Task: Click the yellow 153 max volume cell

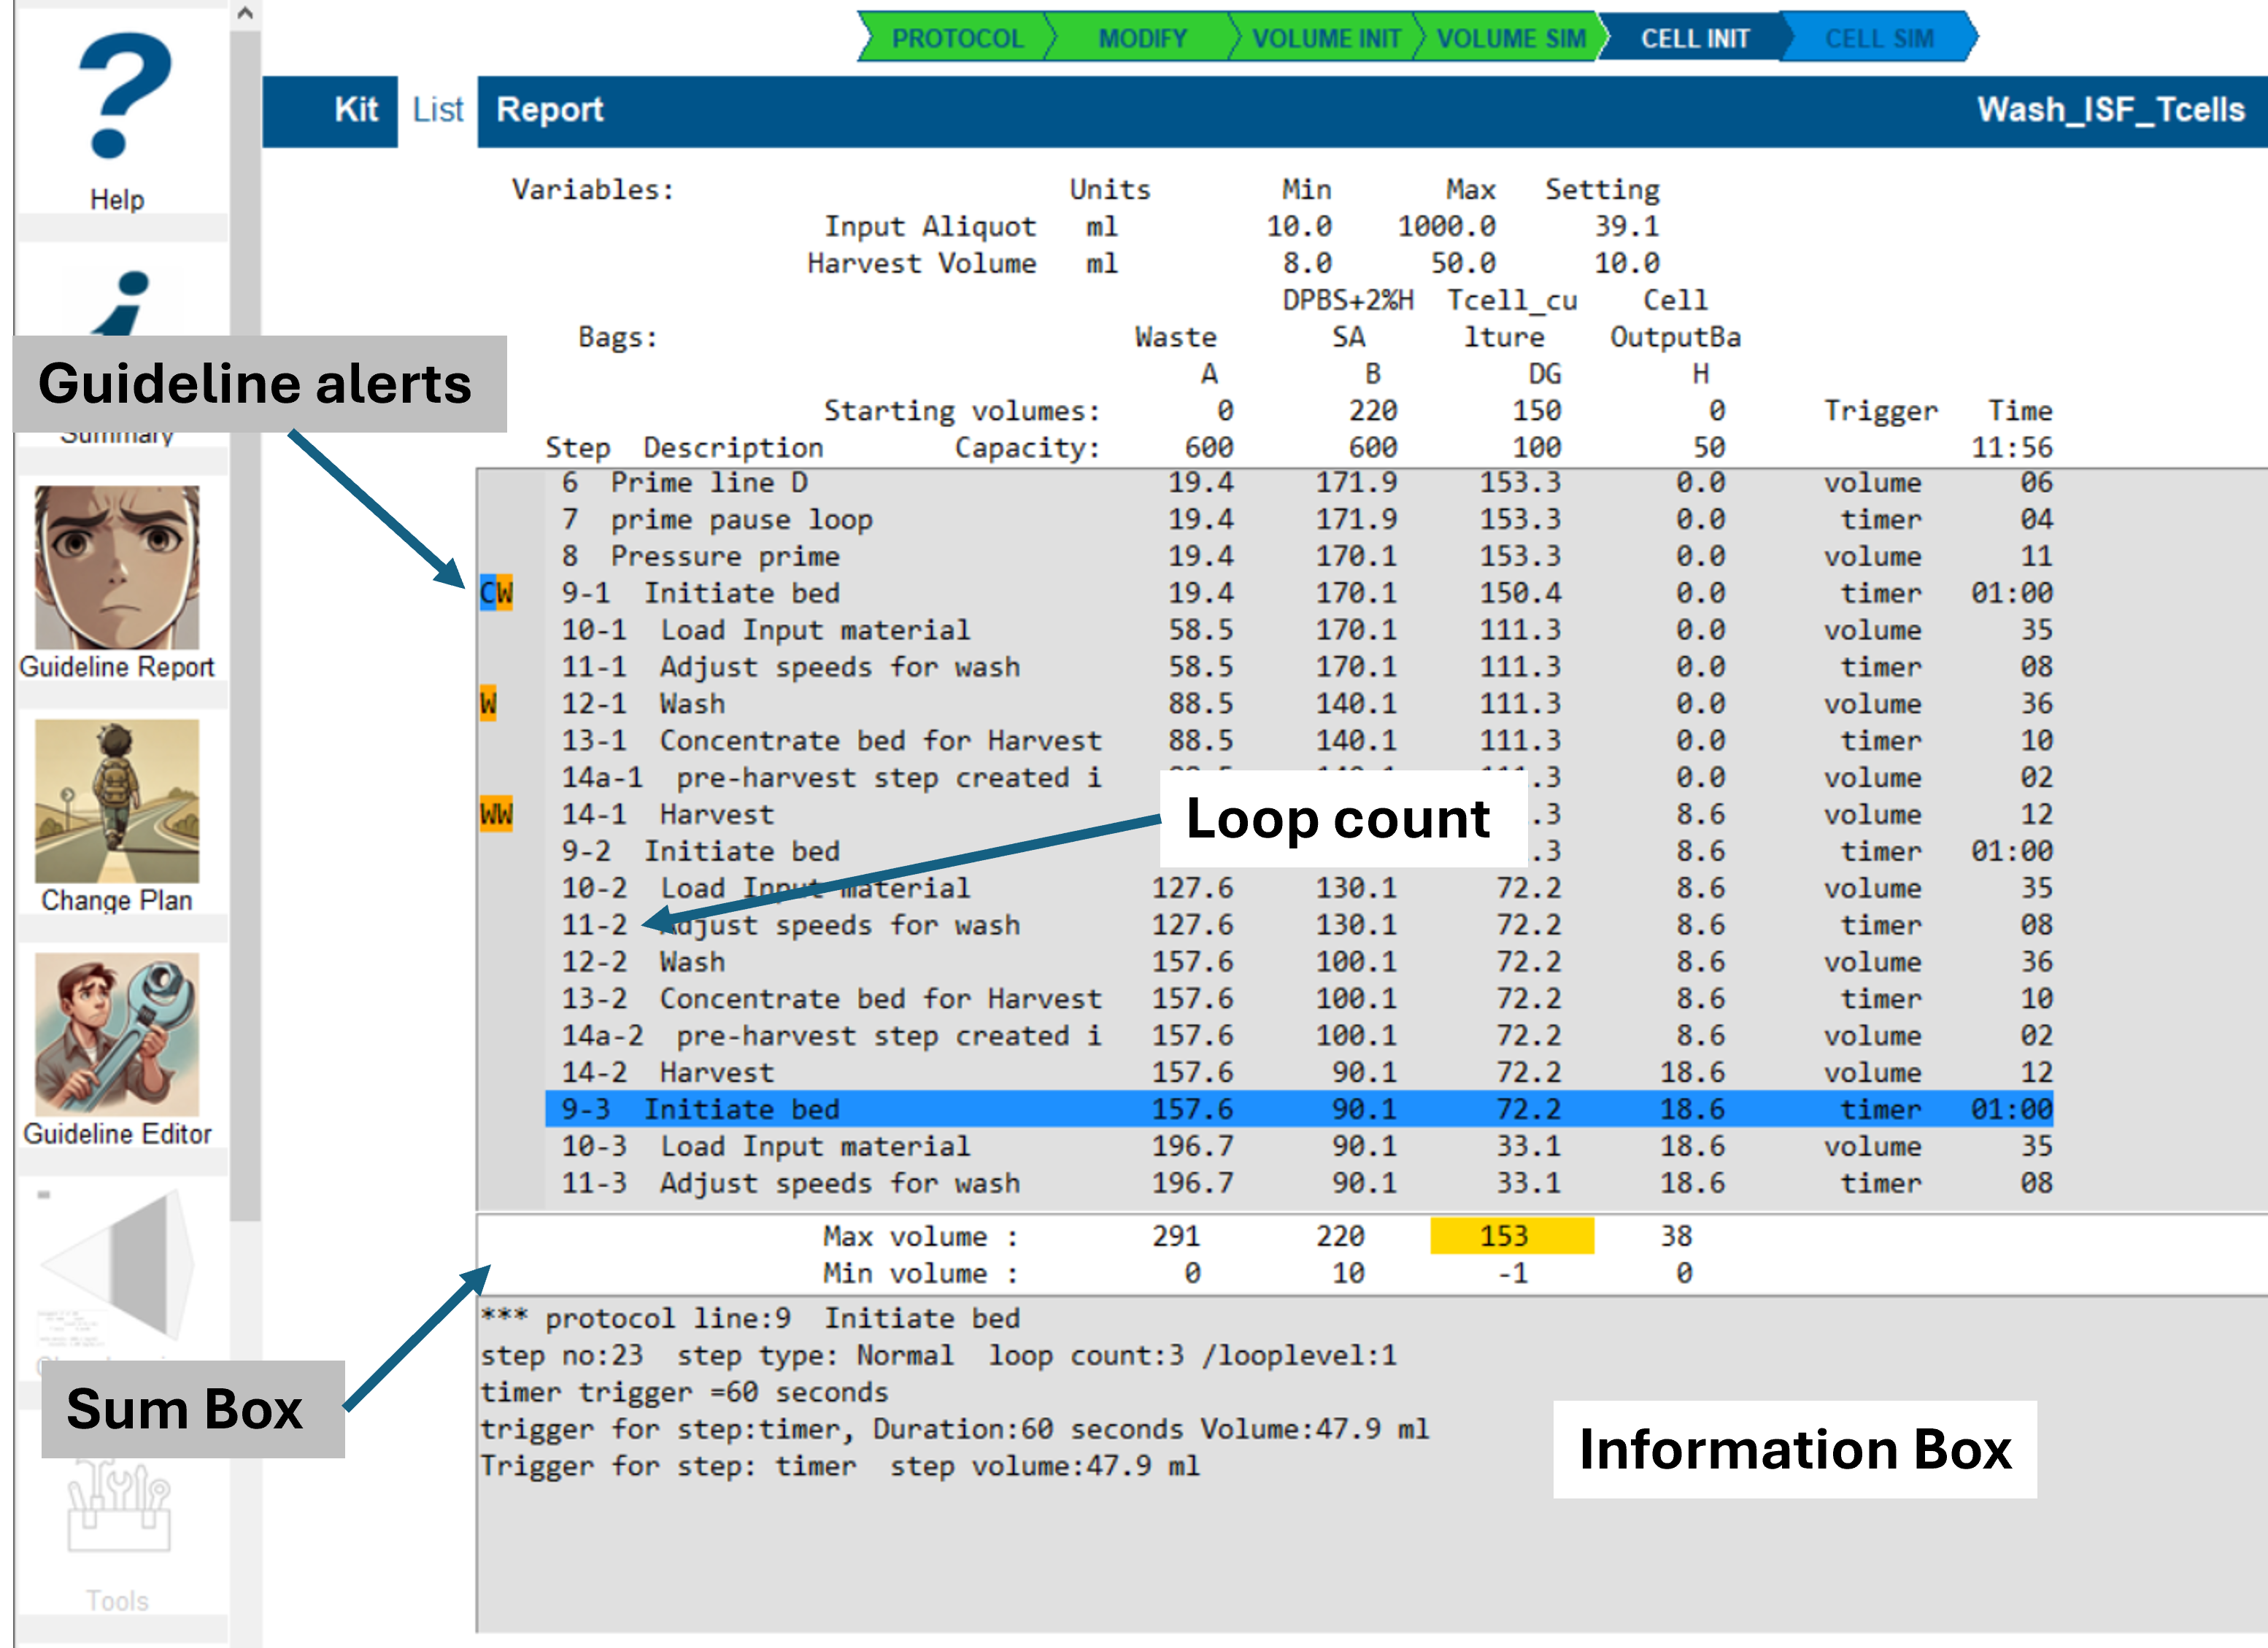Action: (x=1511, y=1236)
